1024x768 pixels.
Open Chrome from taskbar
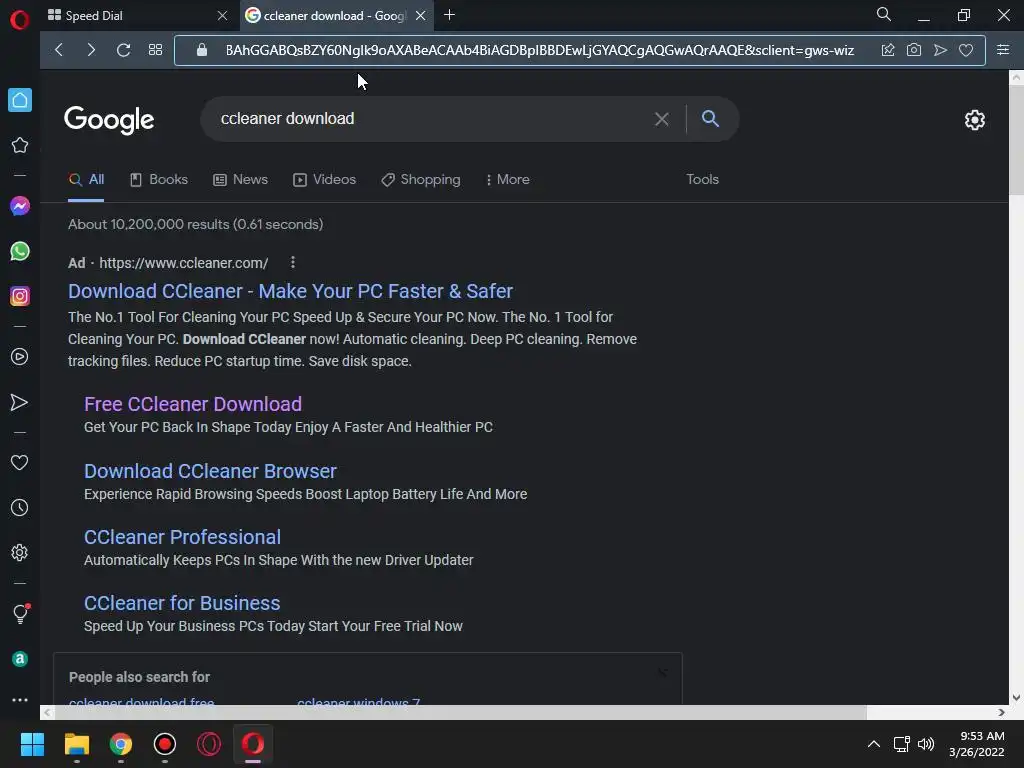click(x=121, y=744)
